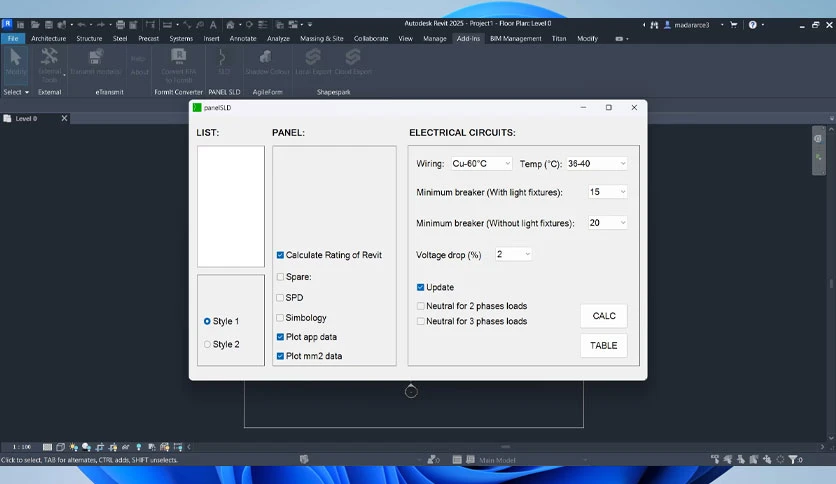
Task: Click the Modify arrow tool in the ribbon
Action: (15, 65)
